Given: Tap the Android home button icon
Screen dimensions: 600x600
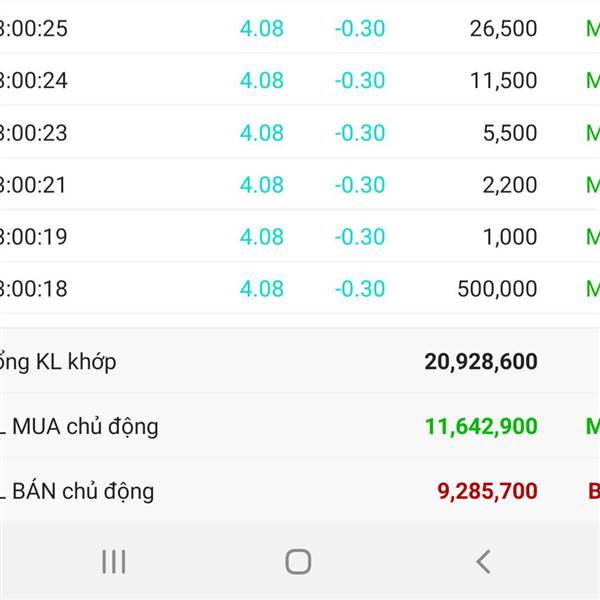Looking at the screenshot, I should (x=298, y=561).
